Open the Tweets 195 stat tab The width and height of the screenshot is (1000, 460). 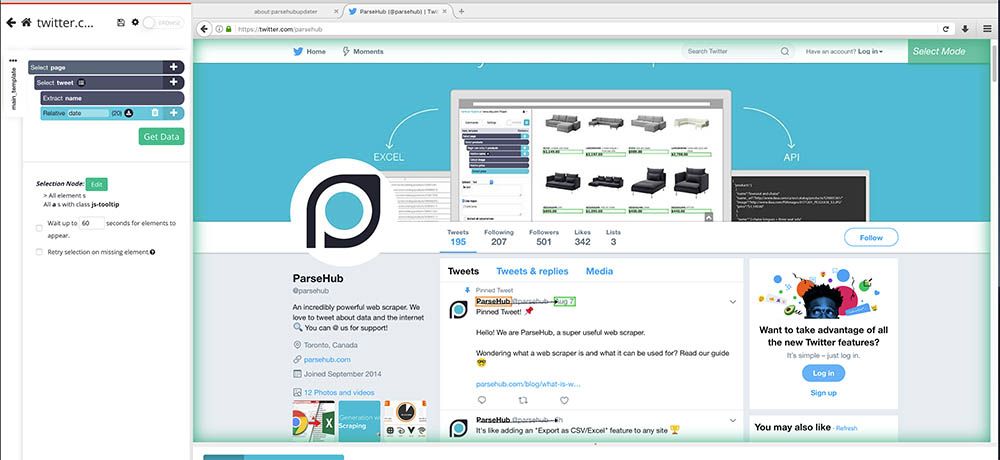[458, 237]
